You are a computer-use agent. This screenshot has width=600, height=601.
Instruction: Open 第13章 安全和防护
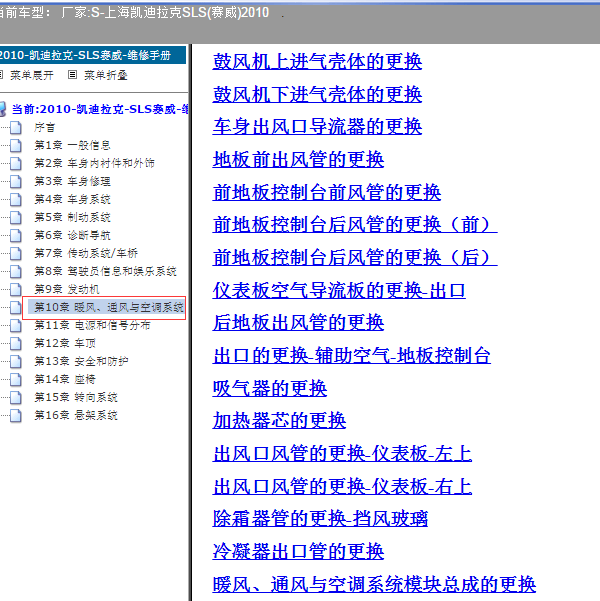point(81,361)
